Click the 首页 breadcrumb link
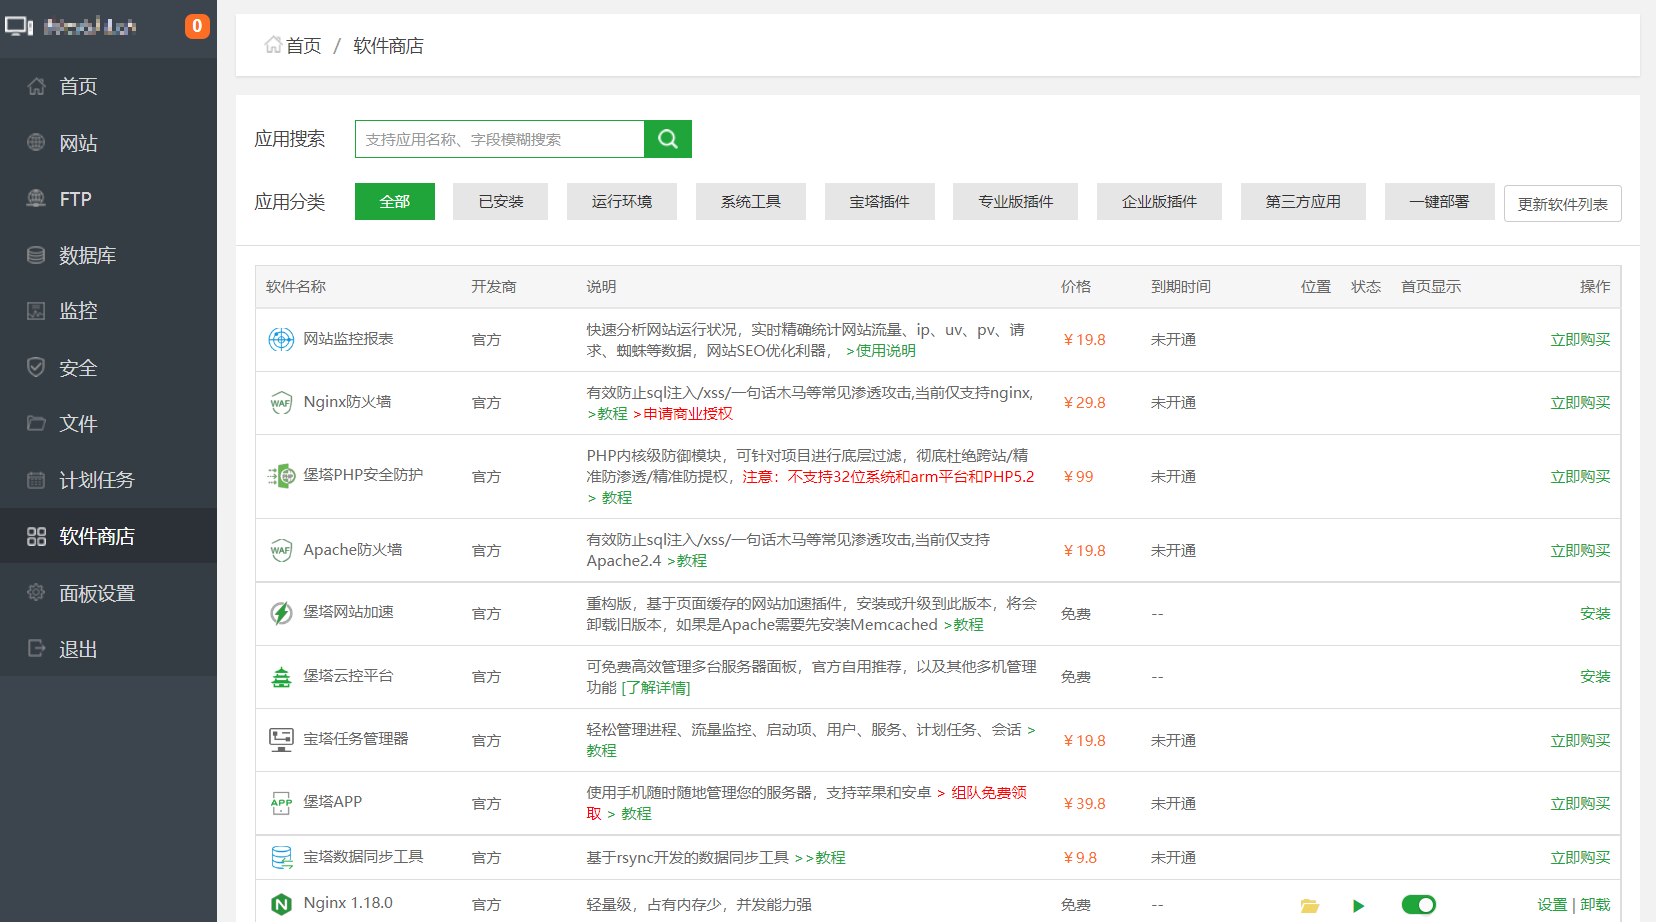Screen dimensions: 1656x922 pos(303,46)
